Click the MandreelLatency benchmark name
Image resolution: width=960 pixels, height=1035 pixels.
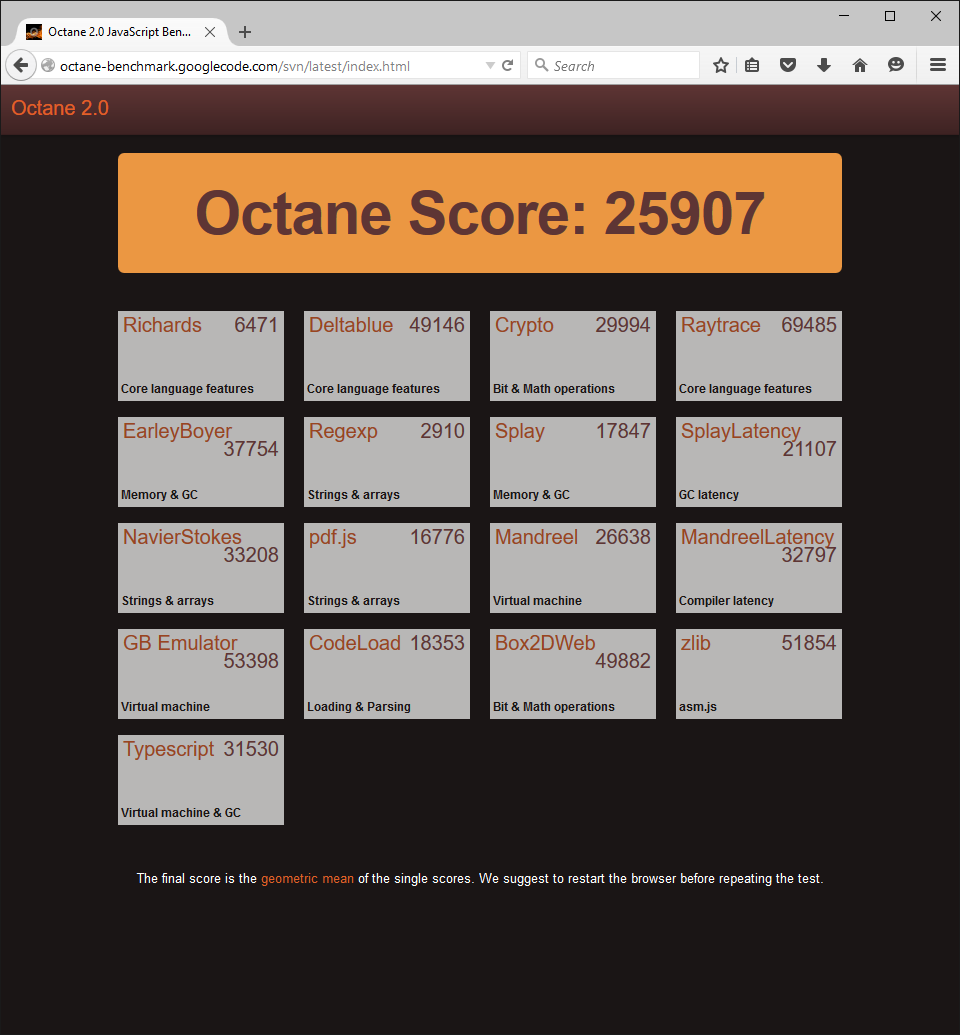(x=757, y=537)
